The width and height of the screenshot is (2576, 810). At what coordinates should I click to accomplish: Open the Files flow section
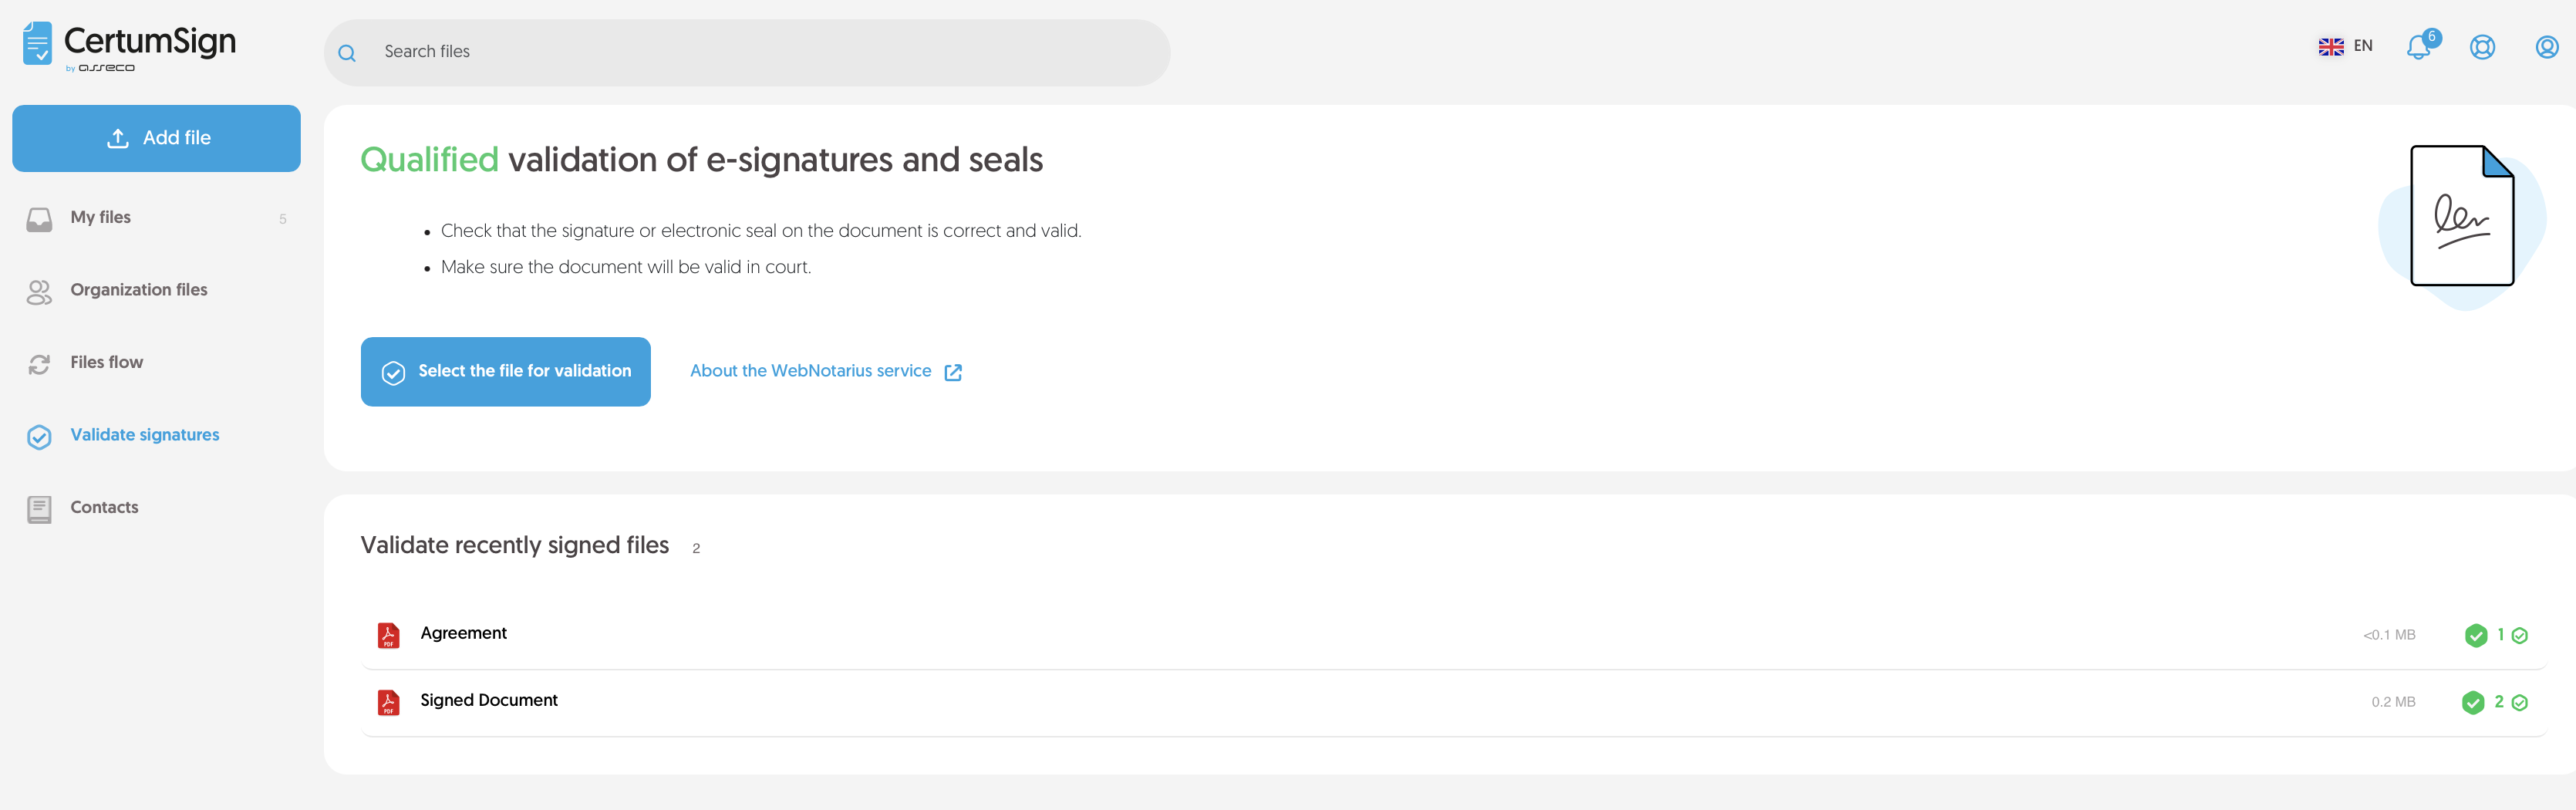(x=106, y=363)
